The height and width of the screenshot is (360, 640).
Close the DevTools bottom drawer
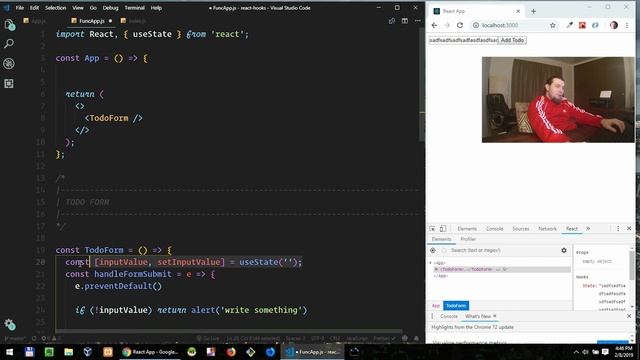[x=629, y=316]
